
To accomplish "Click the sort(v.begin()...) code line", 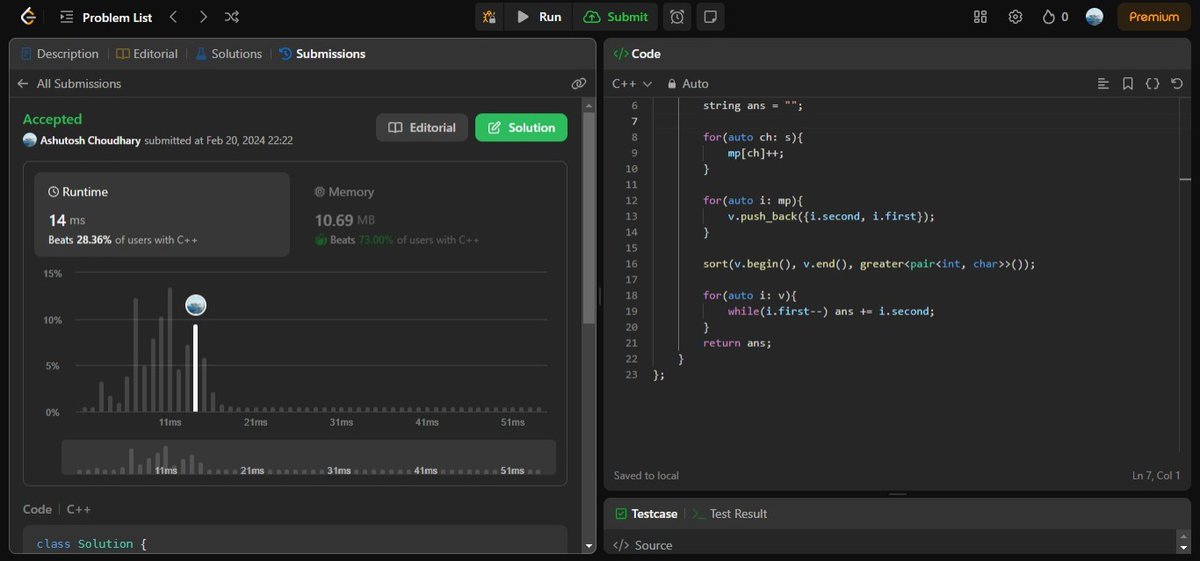I will tap(869, 264).
